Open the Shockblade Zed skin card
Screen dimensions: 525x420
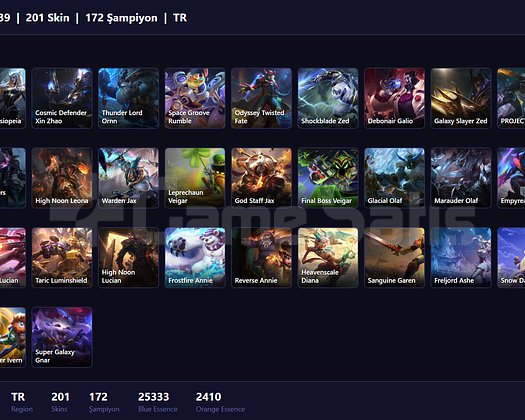pos(328,98)
